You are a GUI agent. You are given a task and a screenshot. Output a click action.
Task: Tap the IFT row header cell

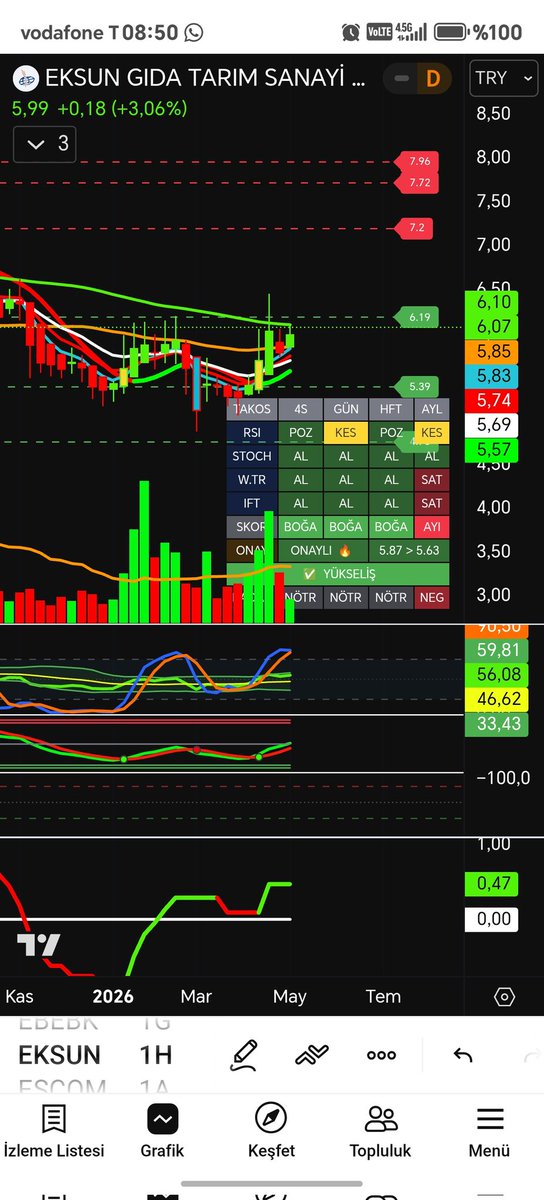[x=252, y=503]
